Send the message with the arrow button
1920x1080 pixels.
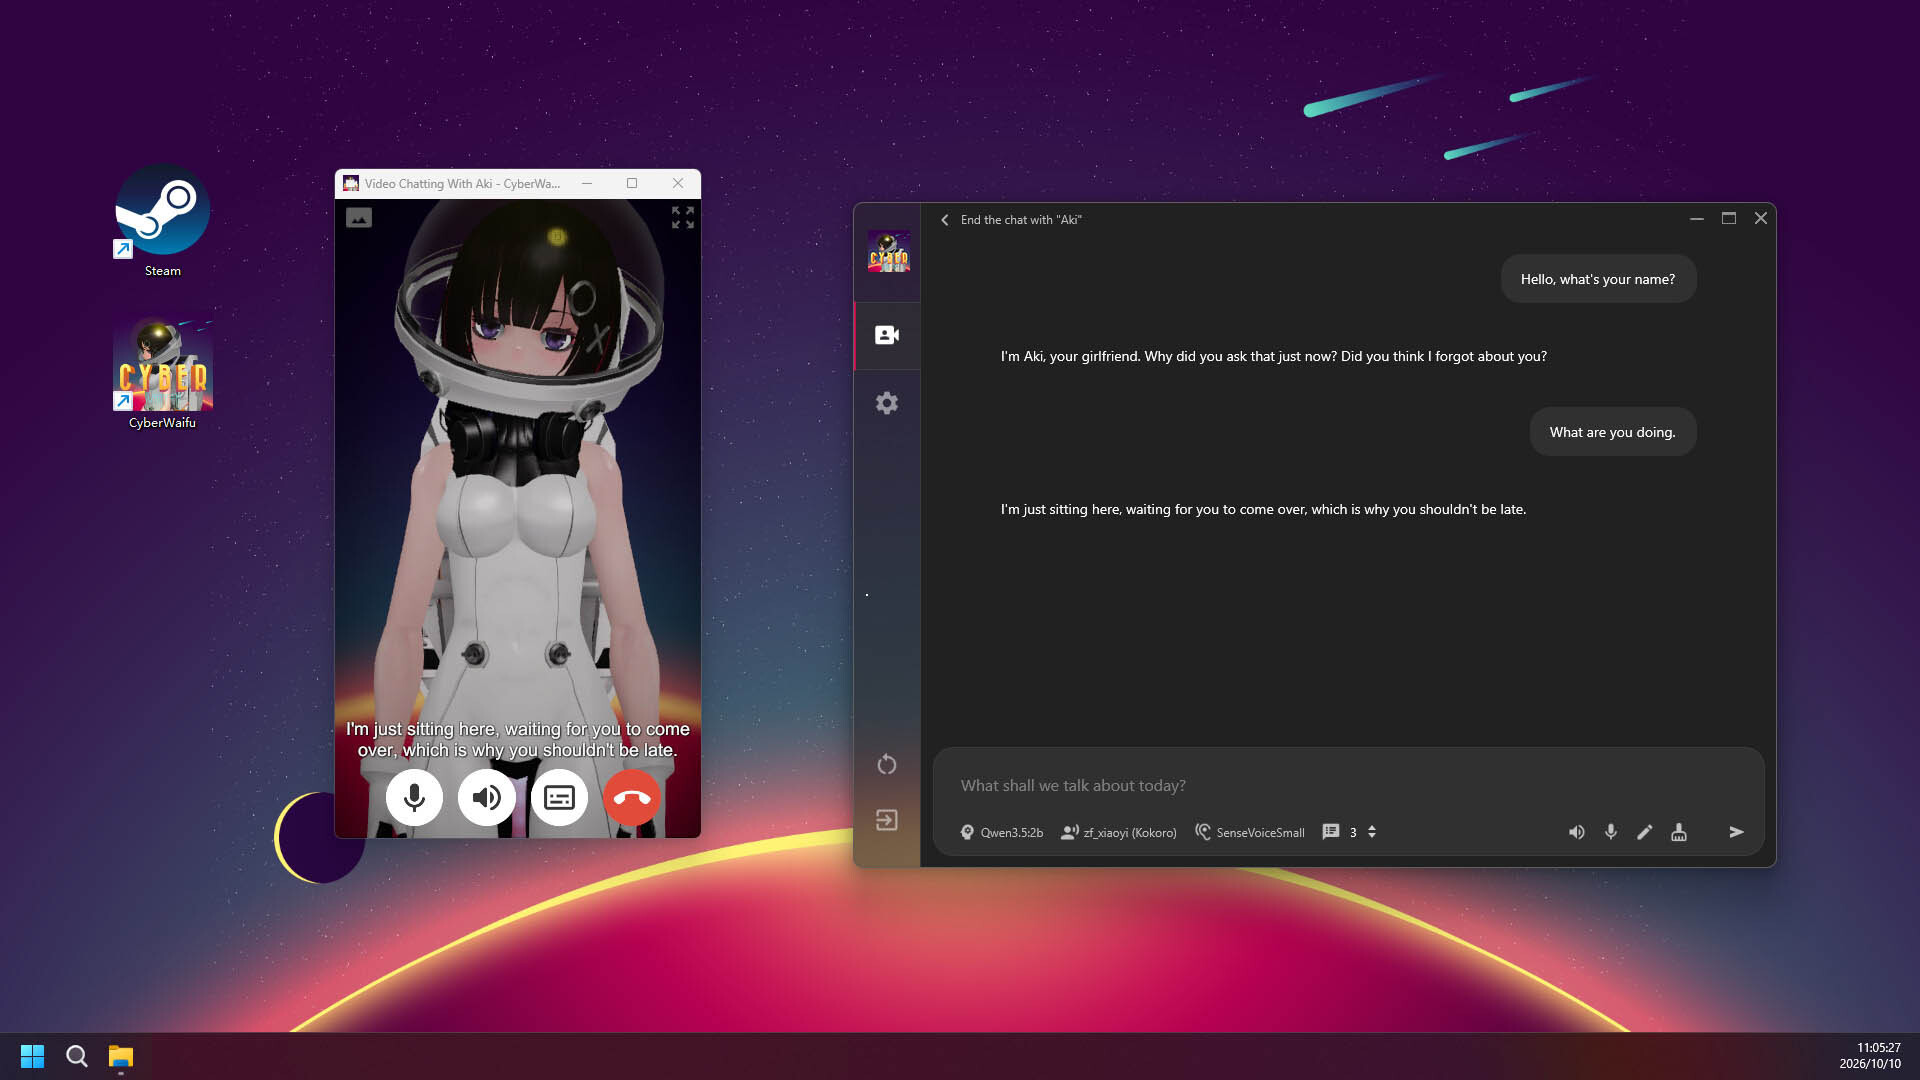coord(1737,832)
